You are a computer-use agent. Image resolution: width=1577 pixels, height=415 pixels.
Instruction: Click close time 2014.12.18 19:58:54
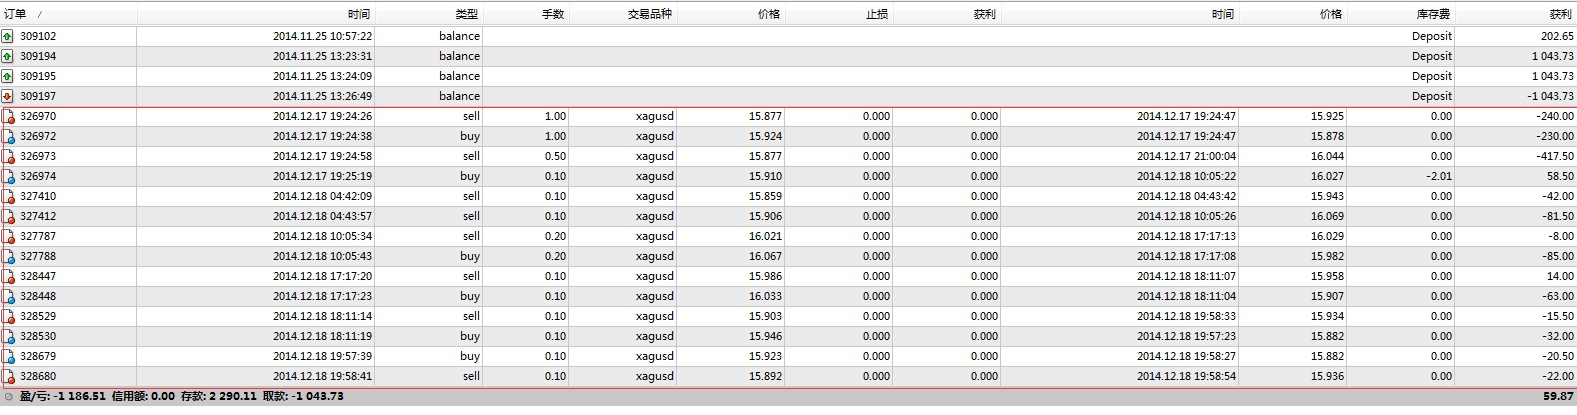tap(1186, 376)
